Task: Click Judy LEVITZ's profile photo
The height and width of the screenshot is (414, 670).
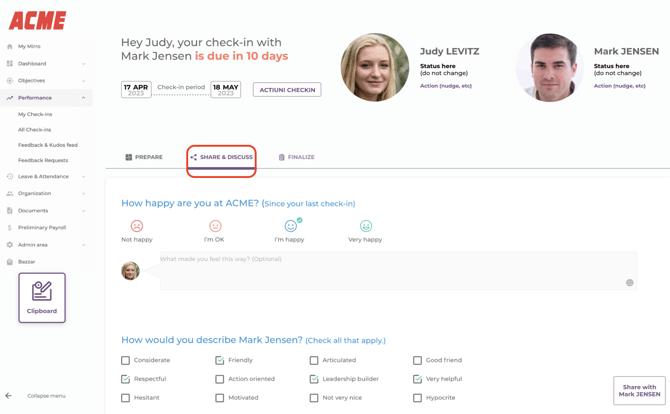Action: [374, 67]
